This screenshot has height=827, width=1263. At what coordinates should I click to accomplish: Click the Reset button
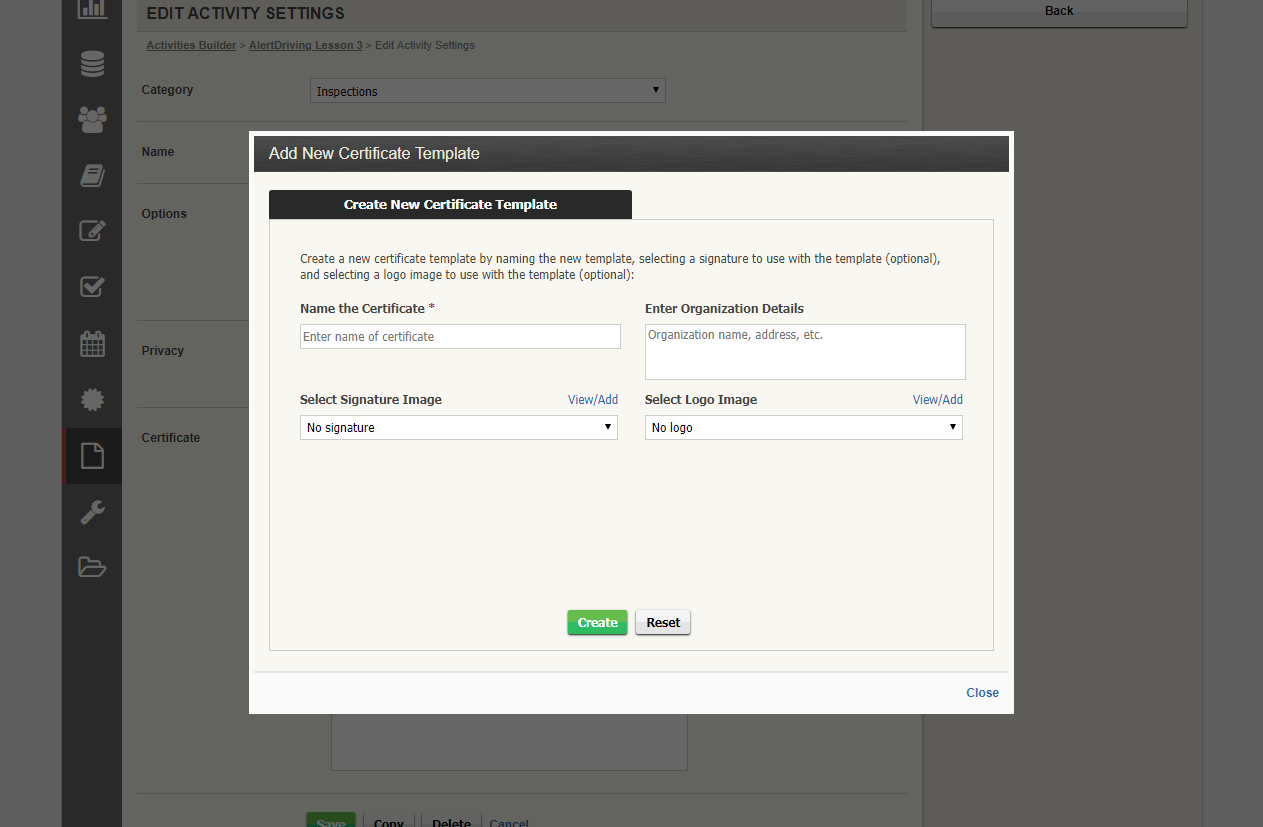tap(662, 622)
